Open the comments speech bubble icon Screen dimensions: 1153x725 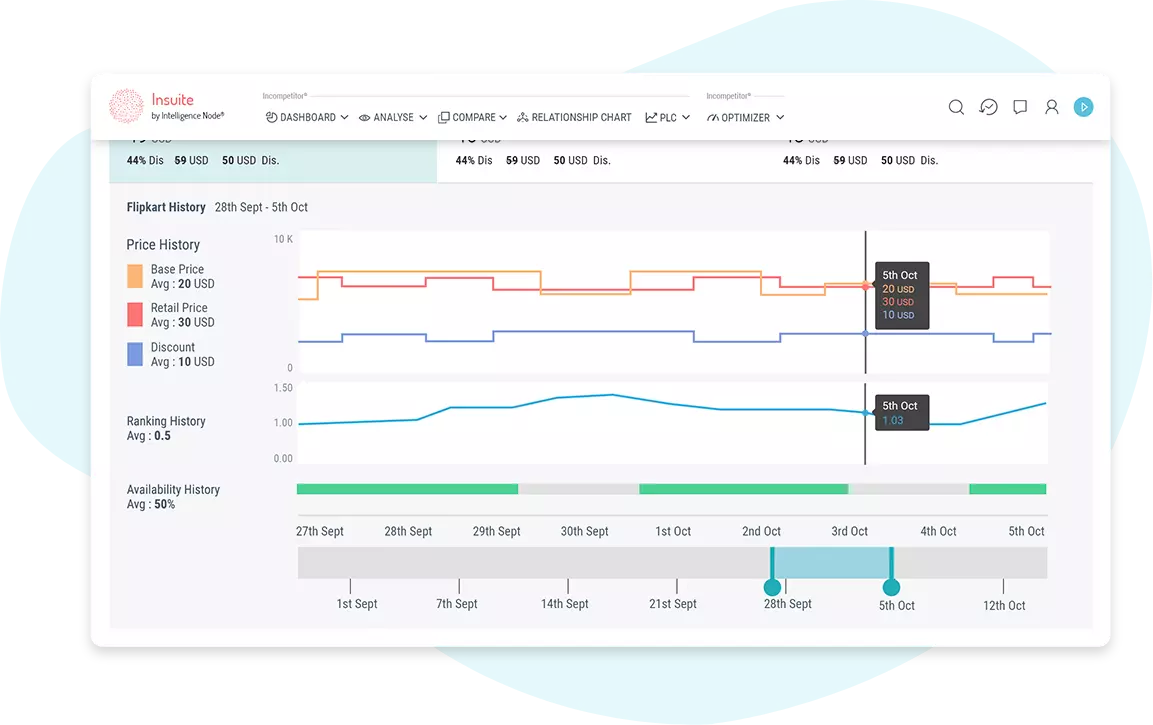tap(1020, 107)
